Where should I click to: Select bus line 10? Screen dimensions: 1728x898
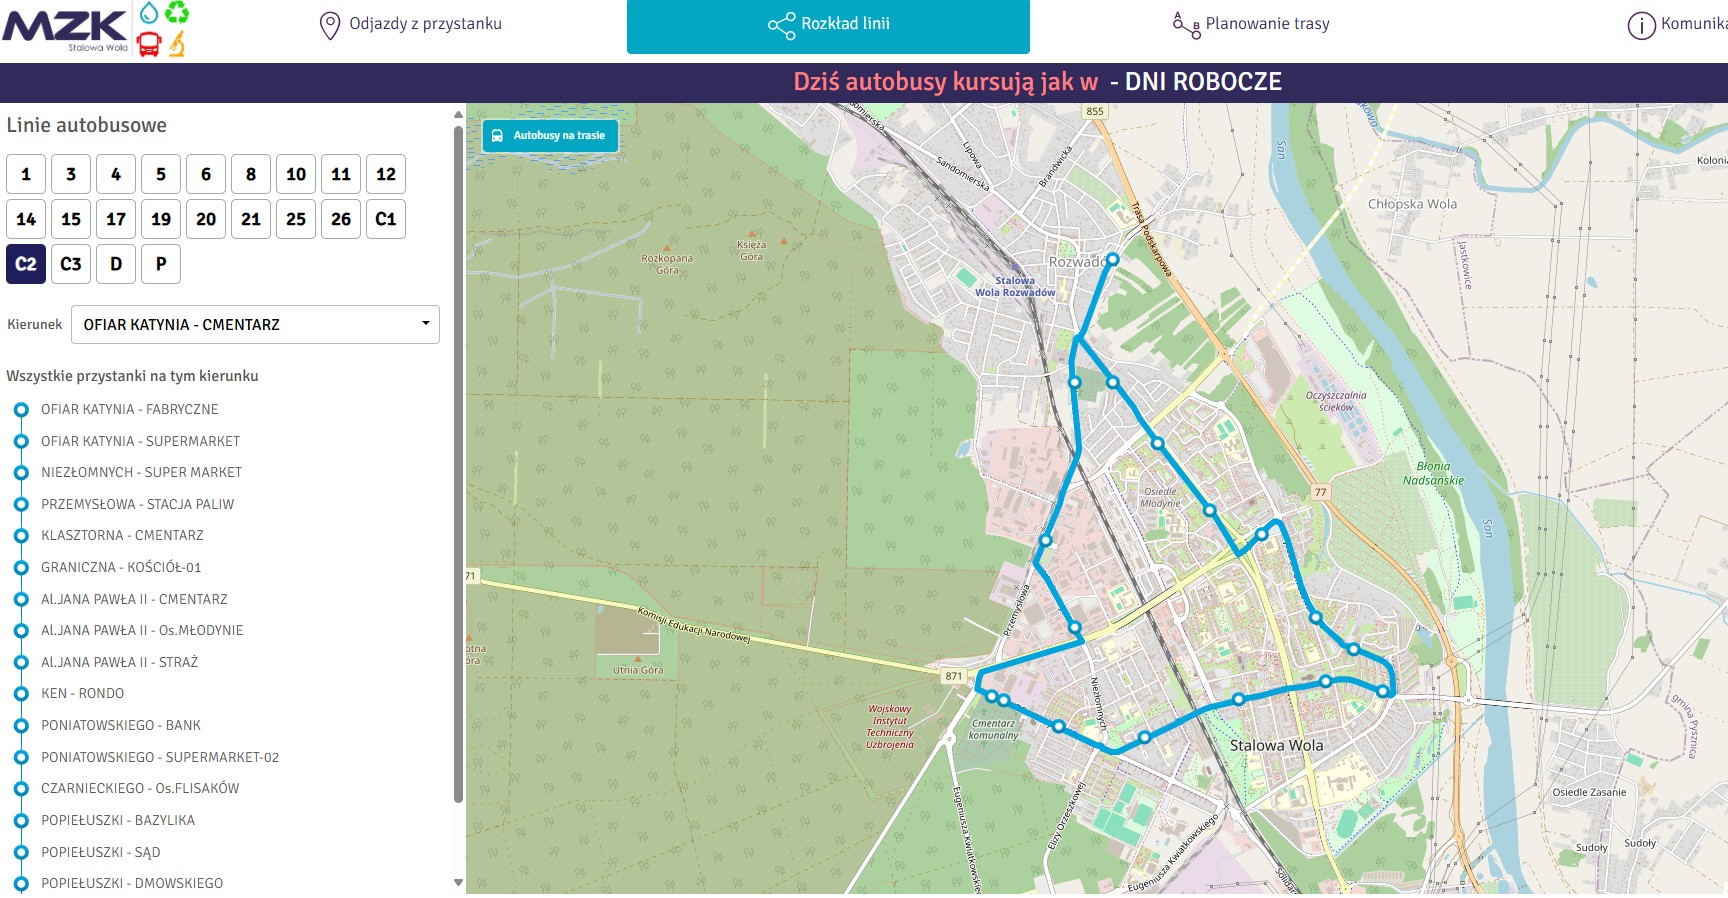296,174
